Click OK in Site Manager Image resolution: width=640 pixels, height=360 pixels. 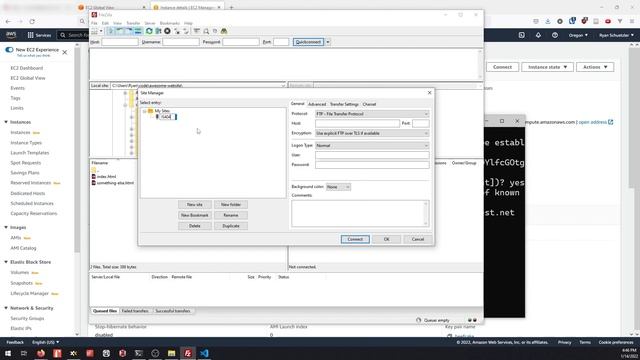point(387,239)
